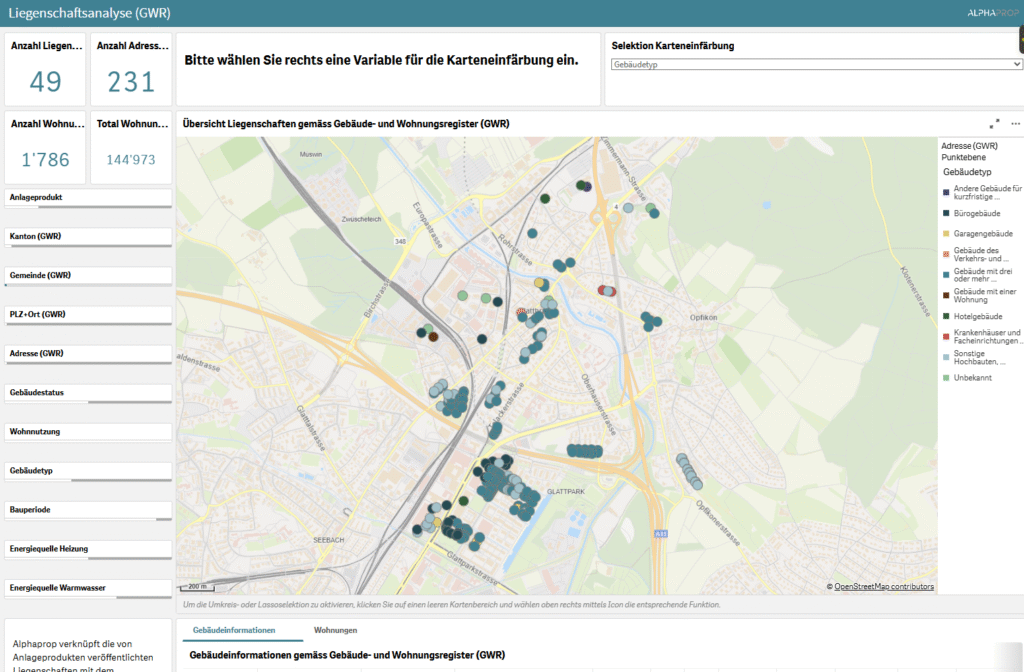
Task: Click the Bürogebäude legend color square
Action: (x=946, y=213)
